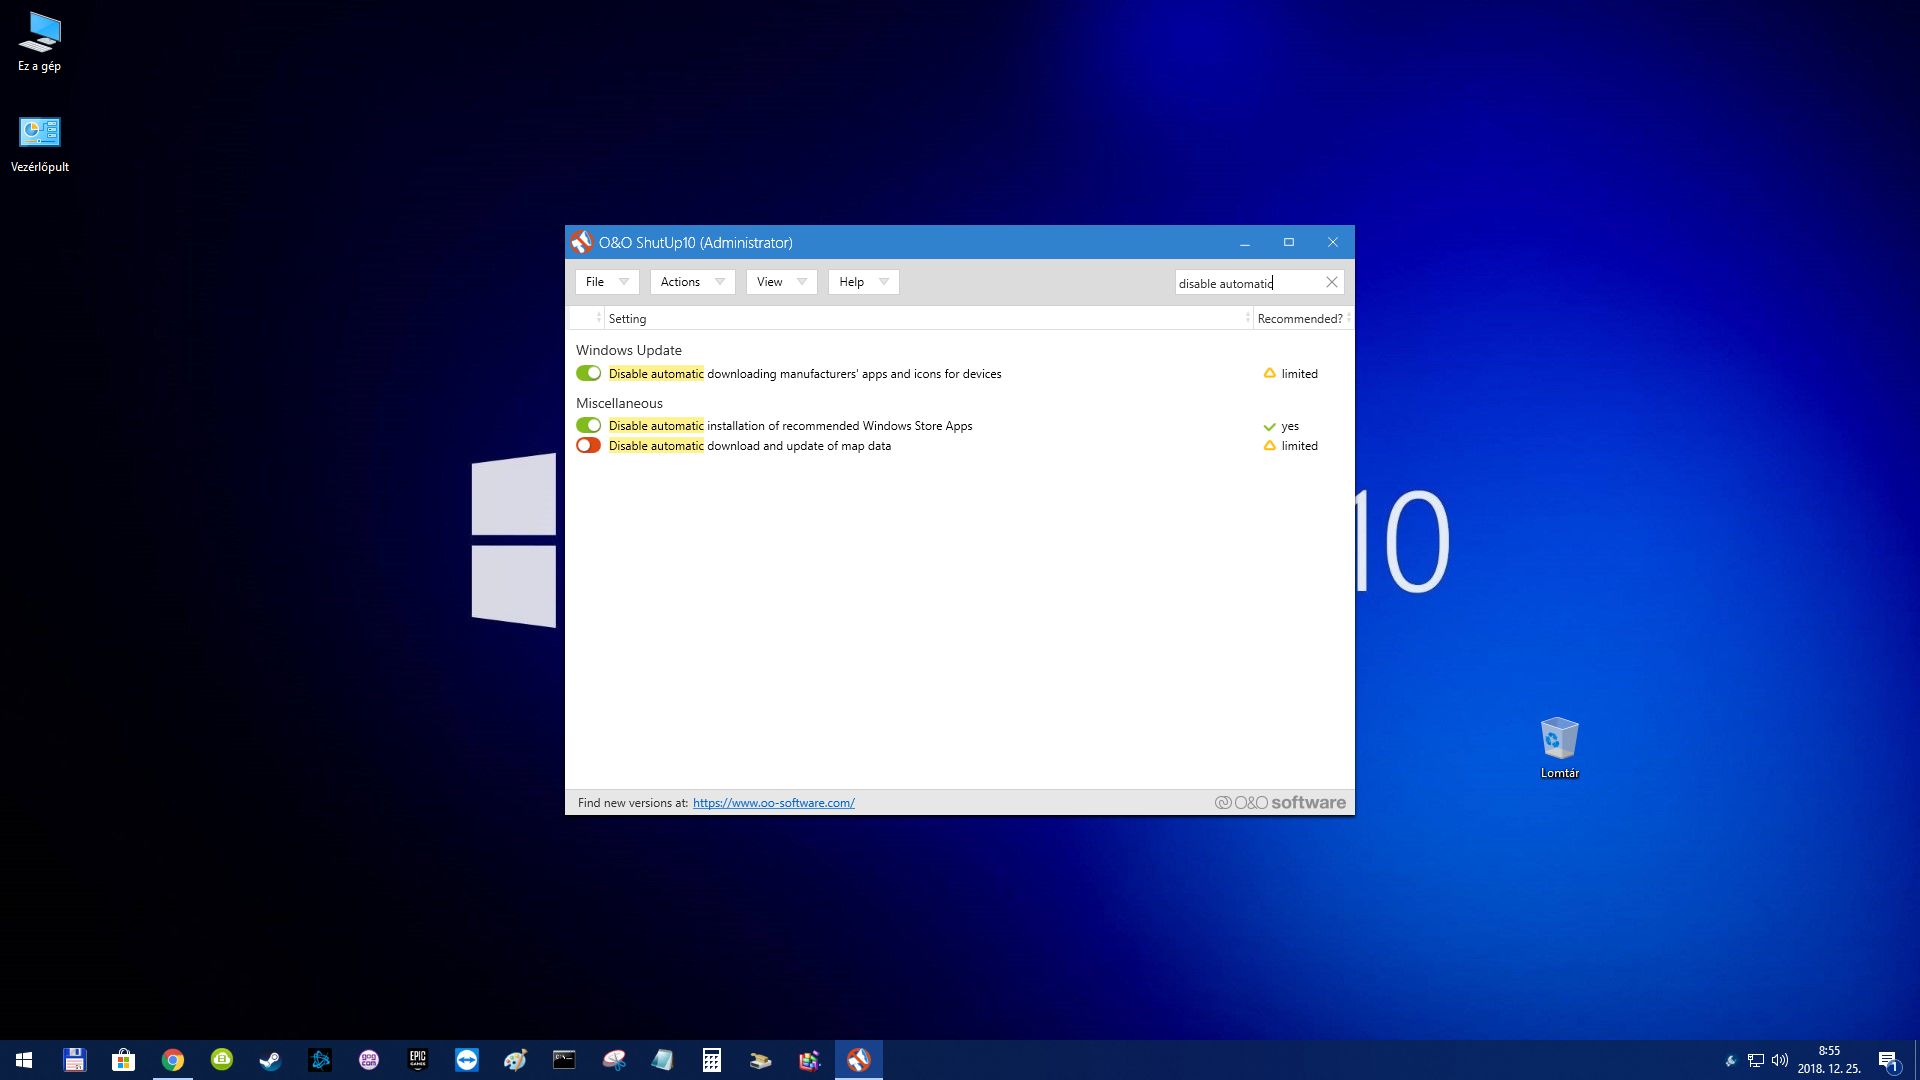
Task: Open the File menu
Action: (607, 282)
